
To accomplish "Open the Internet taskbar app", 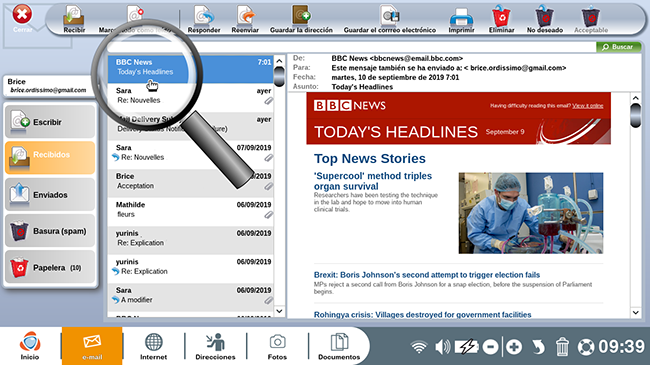I will [153, 346].
